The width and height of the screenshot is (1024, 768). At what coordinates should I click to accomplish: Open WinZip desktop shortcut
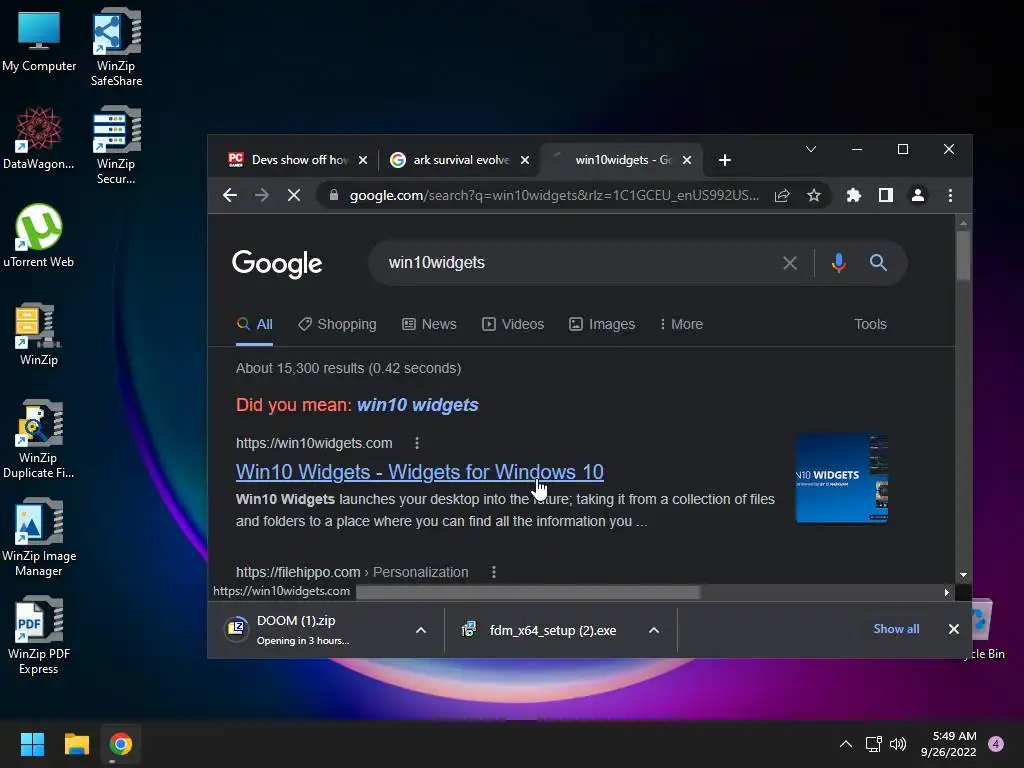(39, 334)
